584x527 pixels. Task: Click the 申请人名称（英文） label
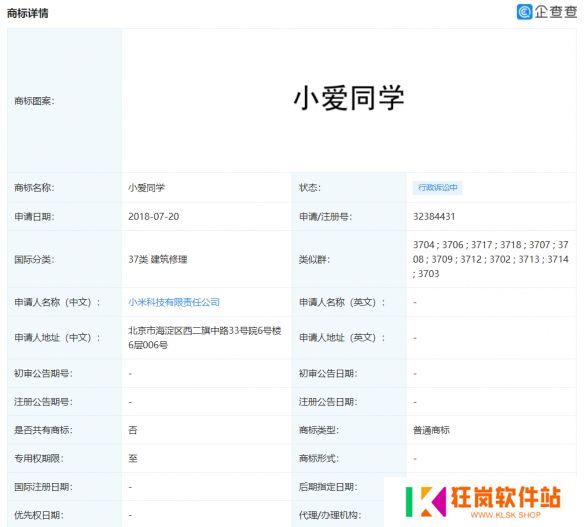coord(342,302)
